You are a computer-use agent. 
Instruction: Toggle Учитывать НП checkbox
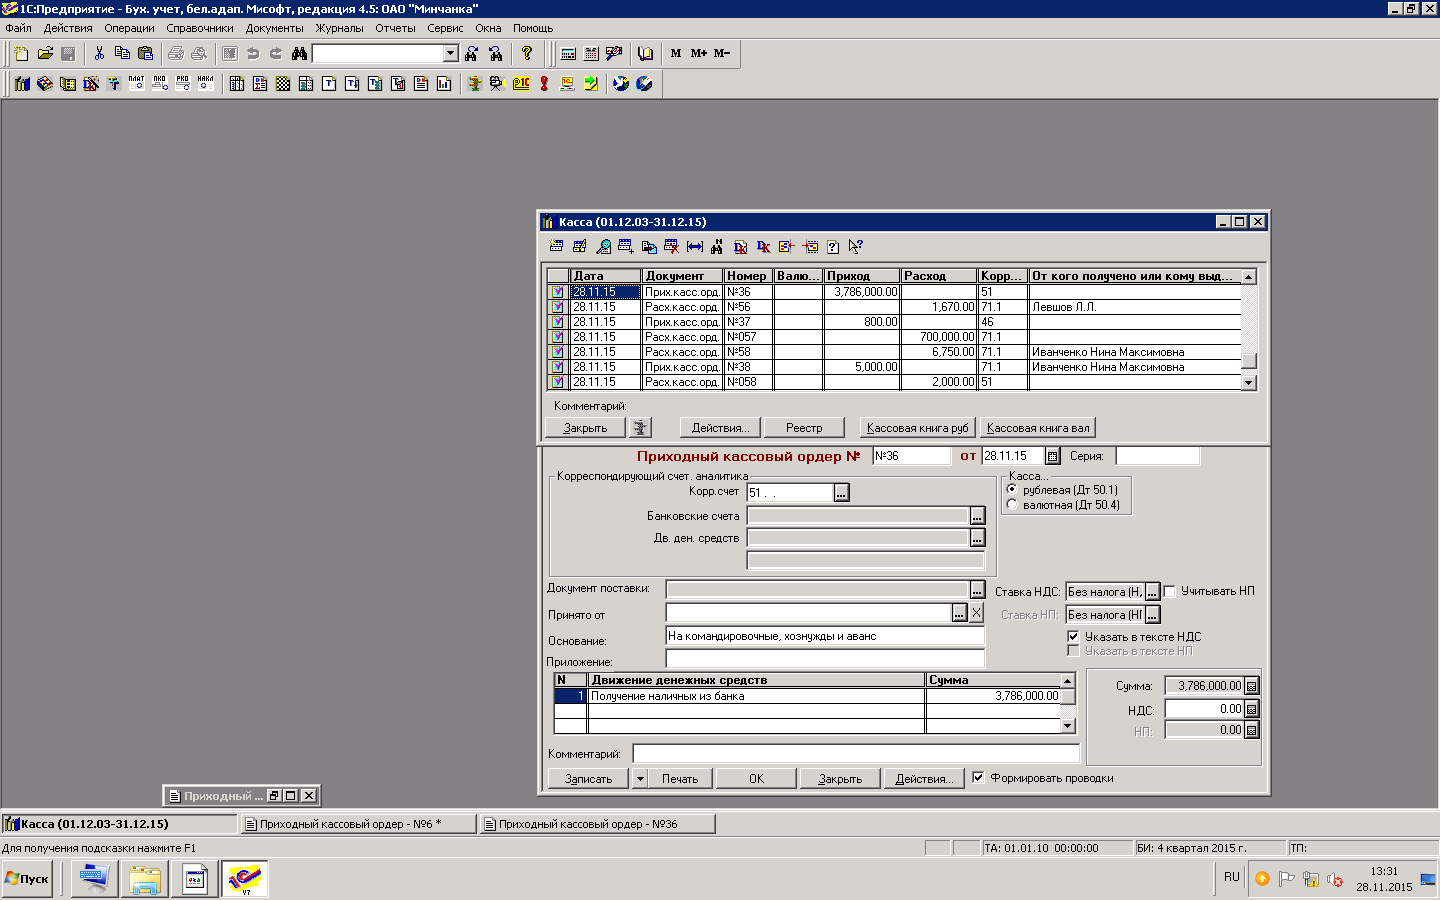1169,591
